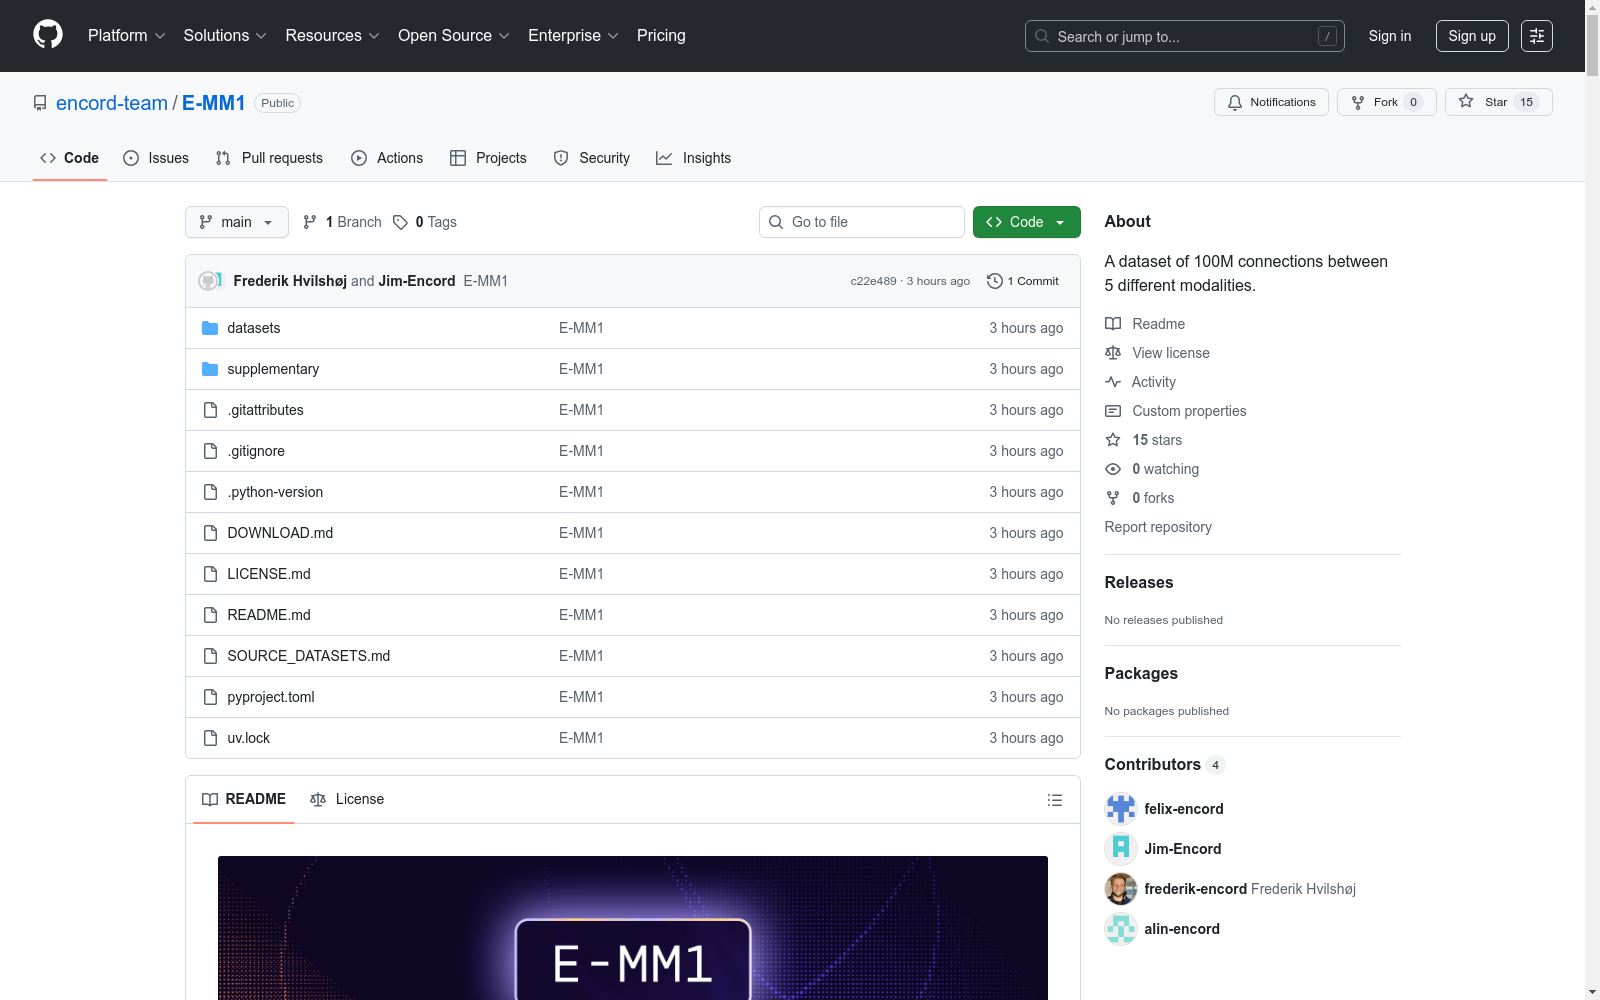Open the green Code dropdown button
Viewport: 1600px width, 1000px height.
pos(1026,222)
